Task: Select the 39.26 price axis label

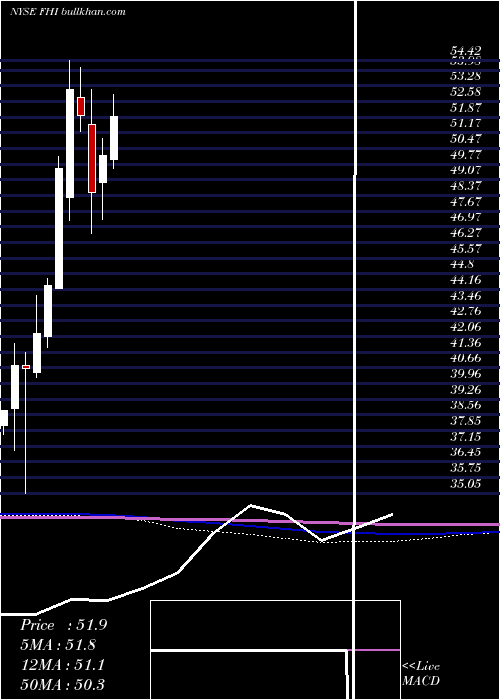Action: tap(466, 390)
